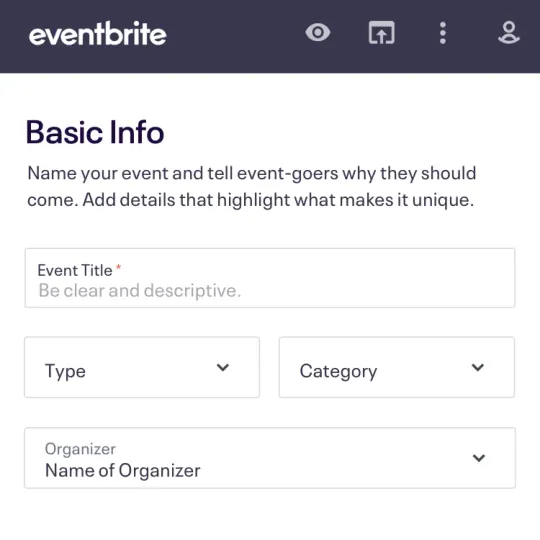Open the user account profile icon
This screenshot has width=540, height=540.
(509, 33)
